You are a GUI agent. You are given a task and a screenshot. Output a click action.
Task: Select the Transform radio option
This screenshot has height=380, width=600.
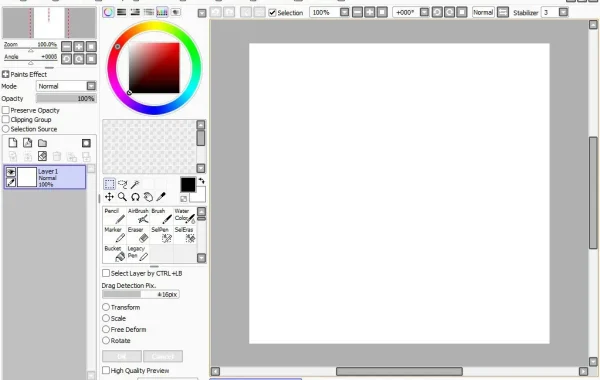click(x=106, y=307)
